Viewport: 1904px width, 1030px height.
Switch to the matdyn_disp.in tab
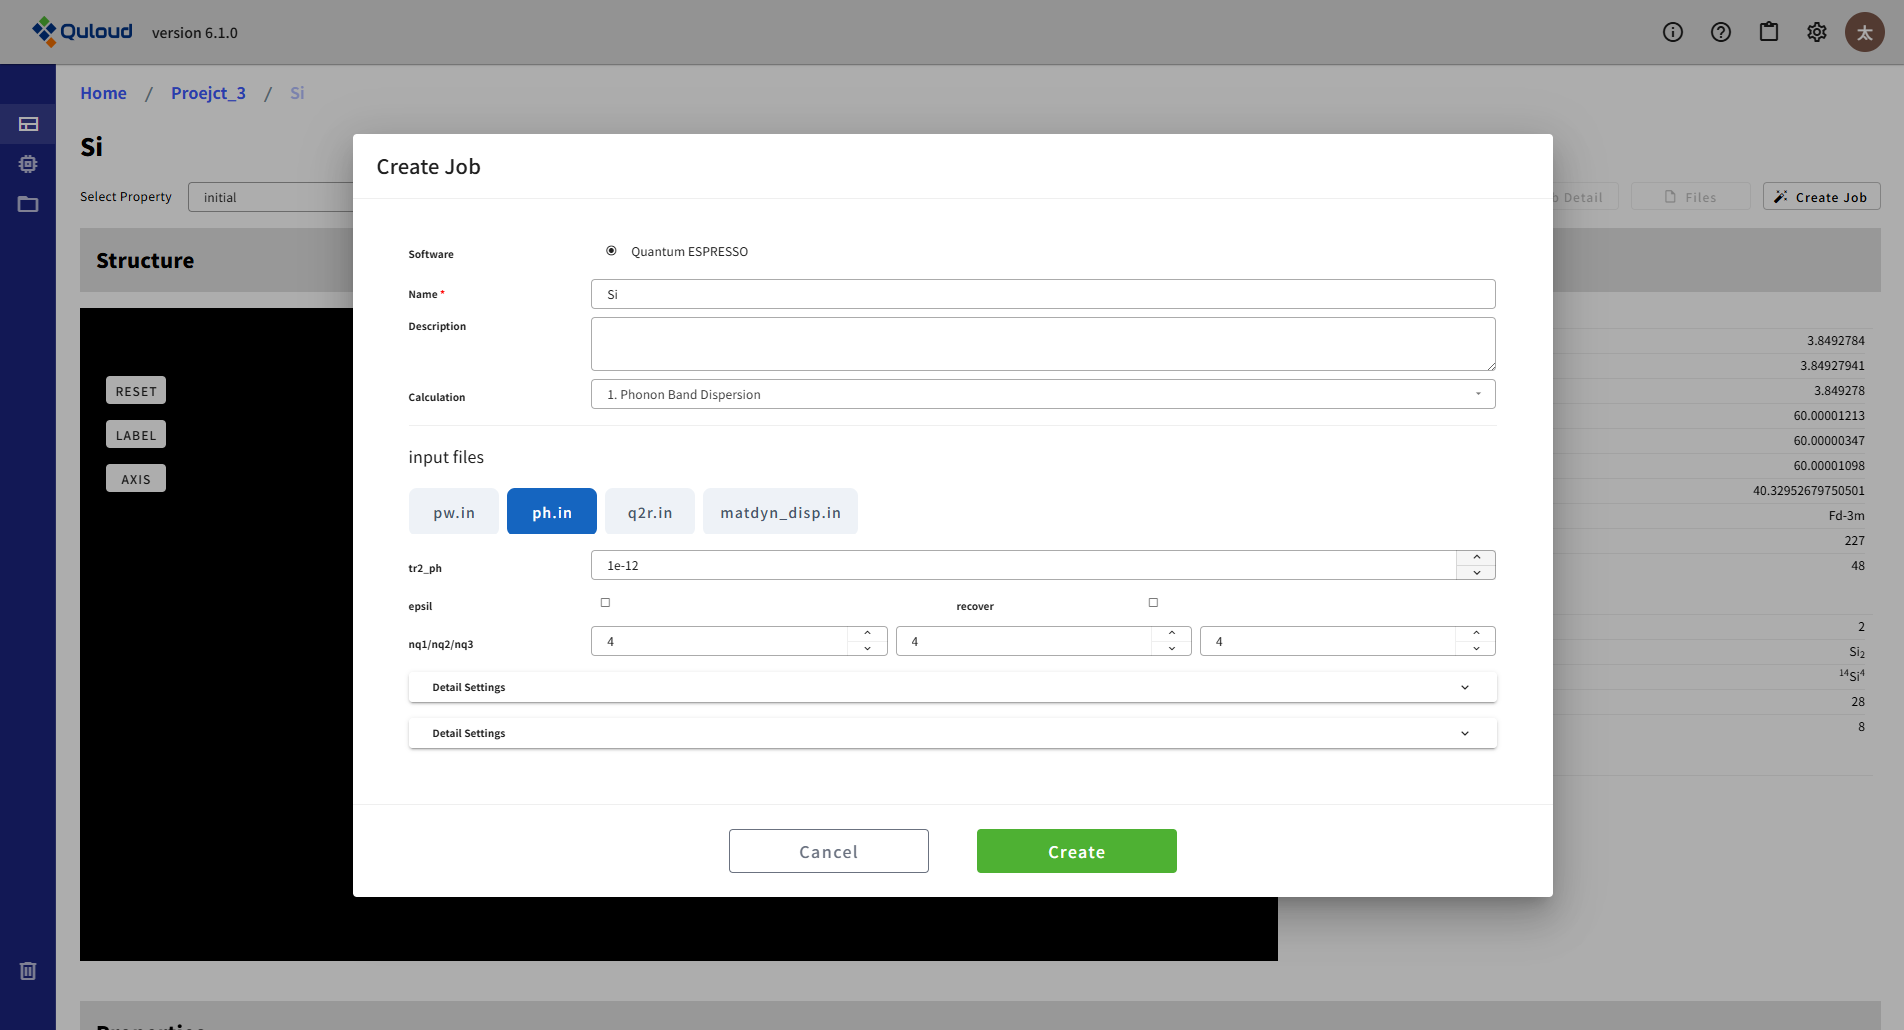779,512
